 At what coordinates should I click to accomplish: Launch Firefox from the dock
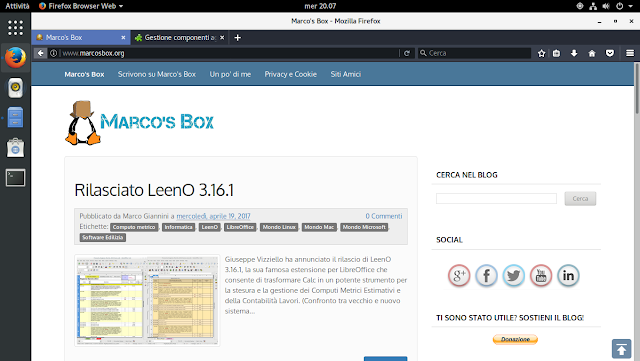(16, 58)
